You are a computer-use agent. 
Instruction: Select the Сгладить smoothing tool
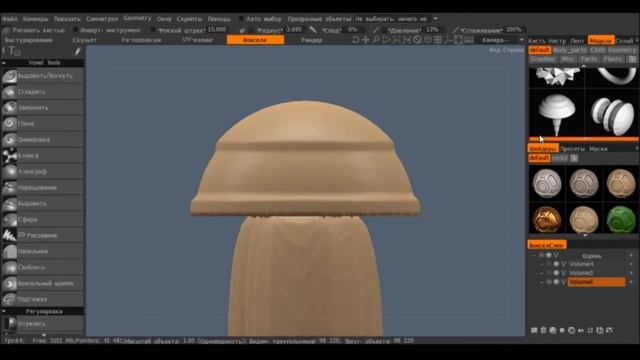point(42,92)
